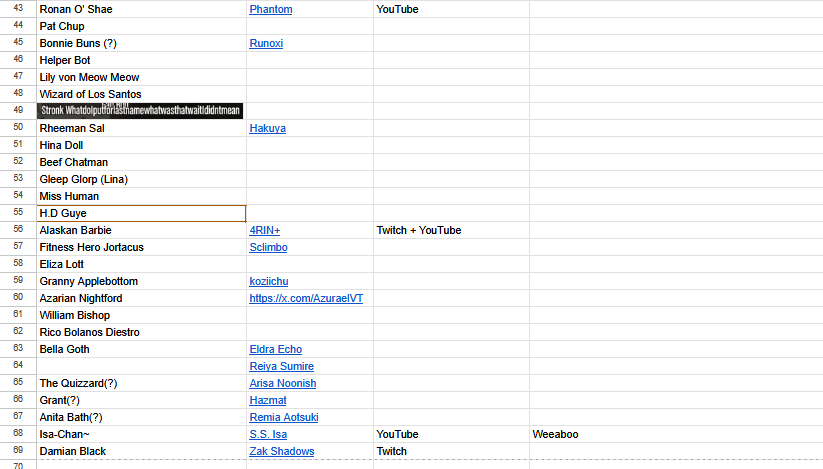The width and height of the screenshot is (823, 469).
Task: Select the Rico Bolanos Diestro cell
Action: coord(141,332)
